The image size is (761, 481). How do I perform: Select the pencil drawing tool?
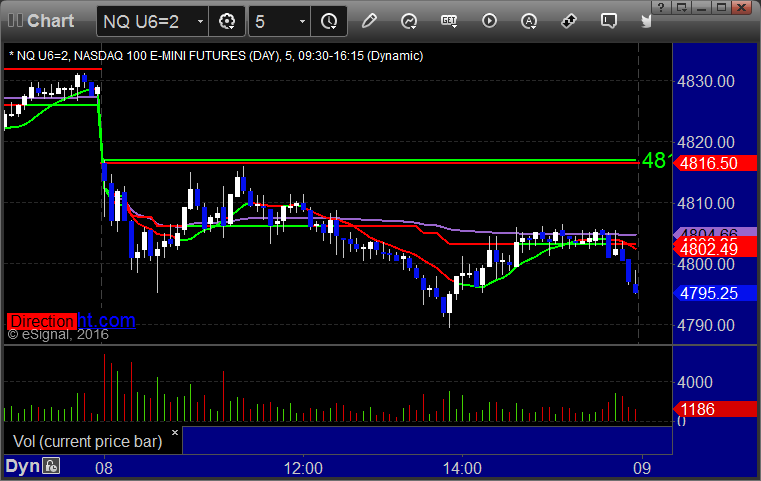click(x=369, y=21)
